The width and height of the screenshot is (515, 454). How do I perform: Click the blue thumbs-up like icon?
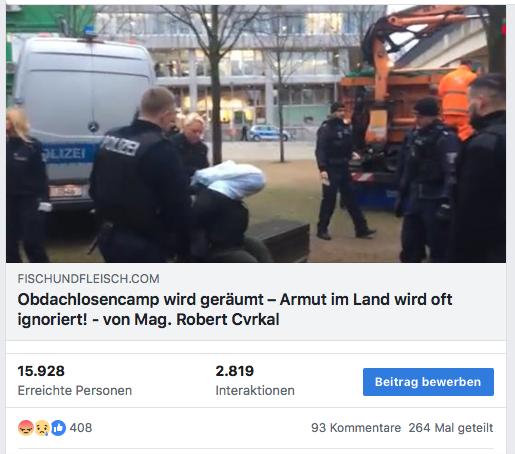58,428
